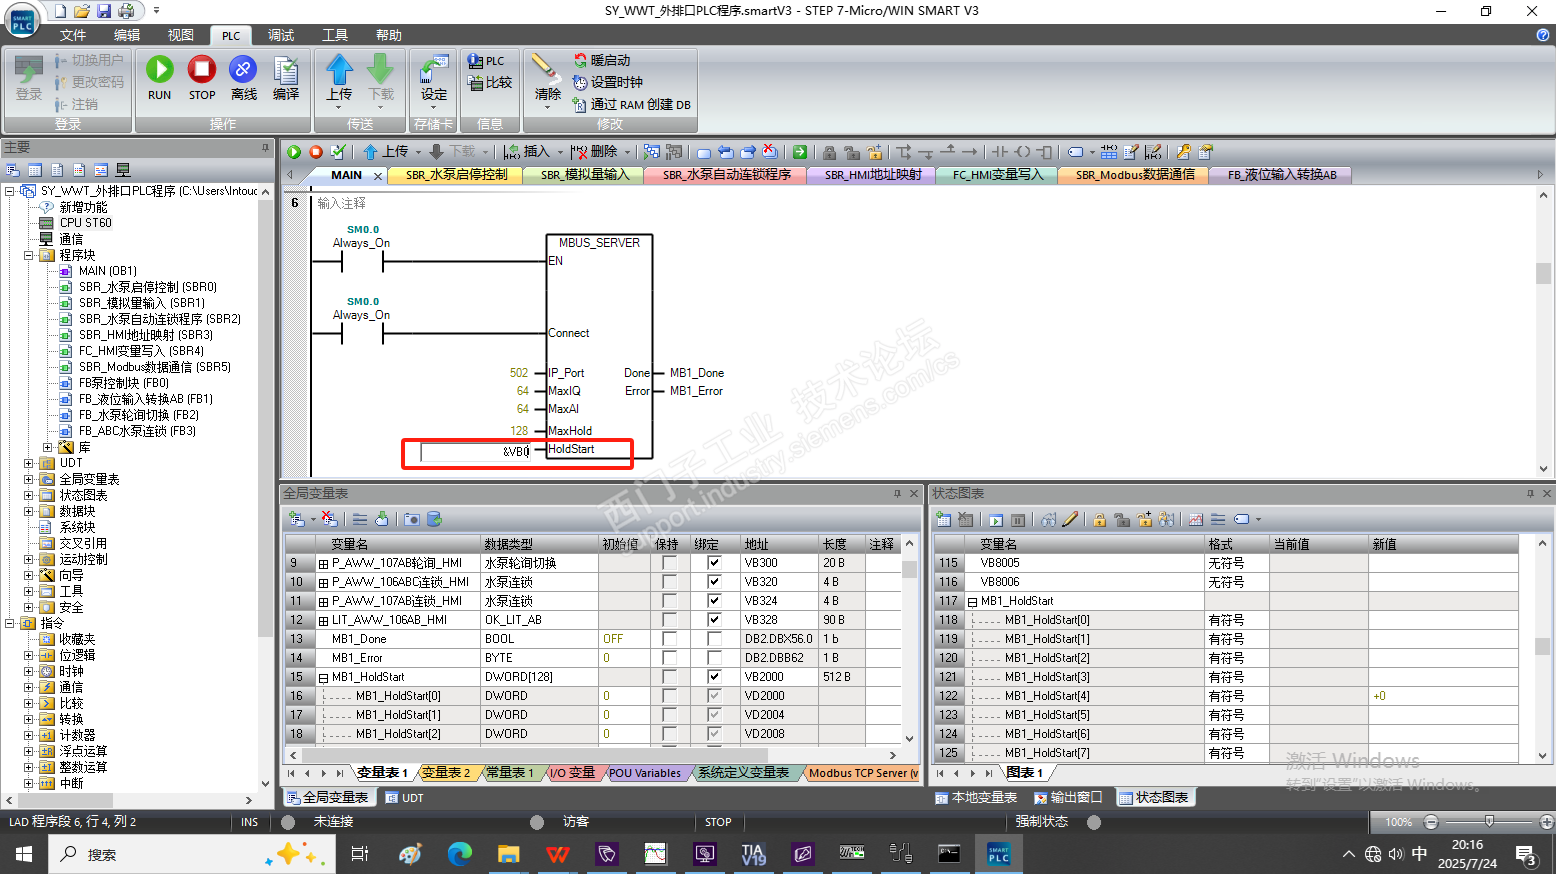Image resolution: width=1556 pixels, height=875 pixels.
Task: Open the TIA V19 app from the taskbar
Action: point(754,854)
